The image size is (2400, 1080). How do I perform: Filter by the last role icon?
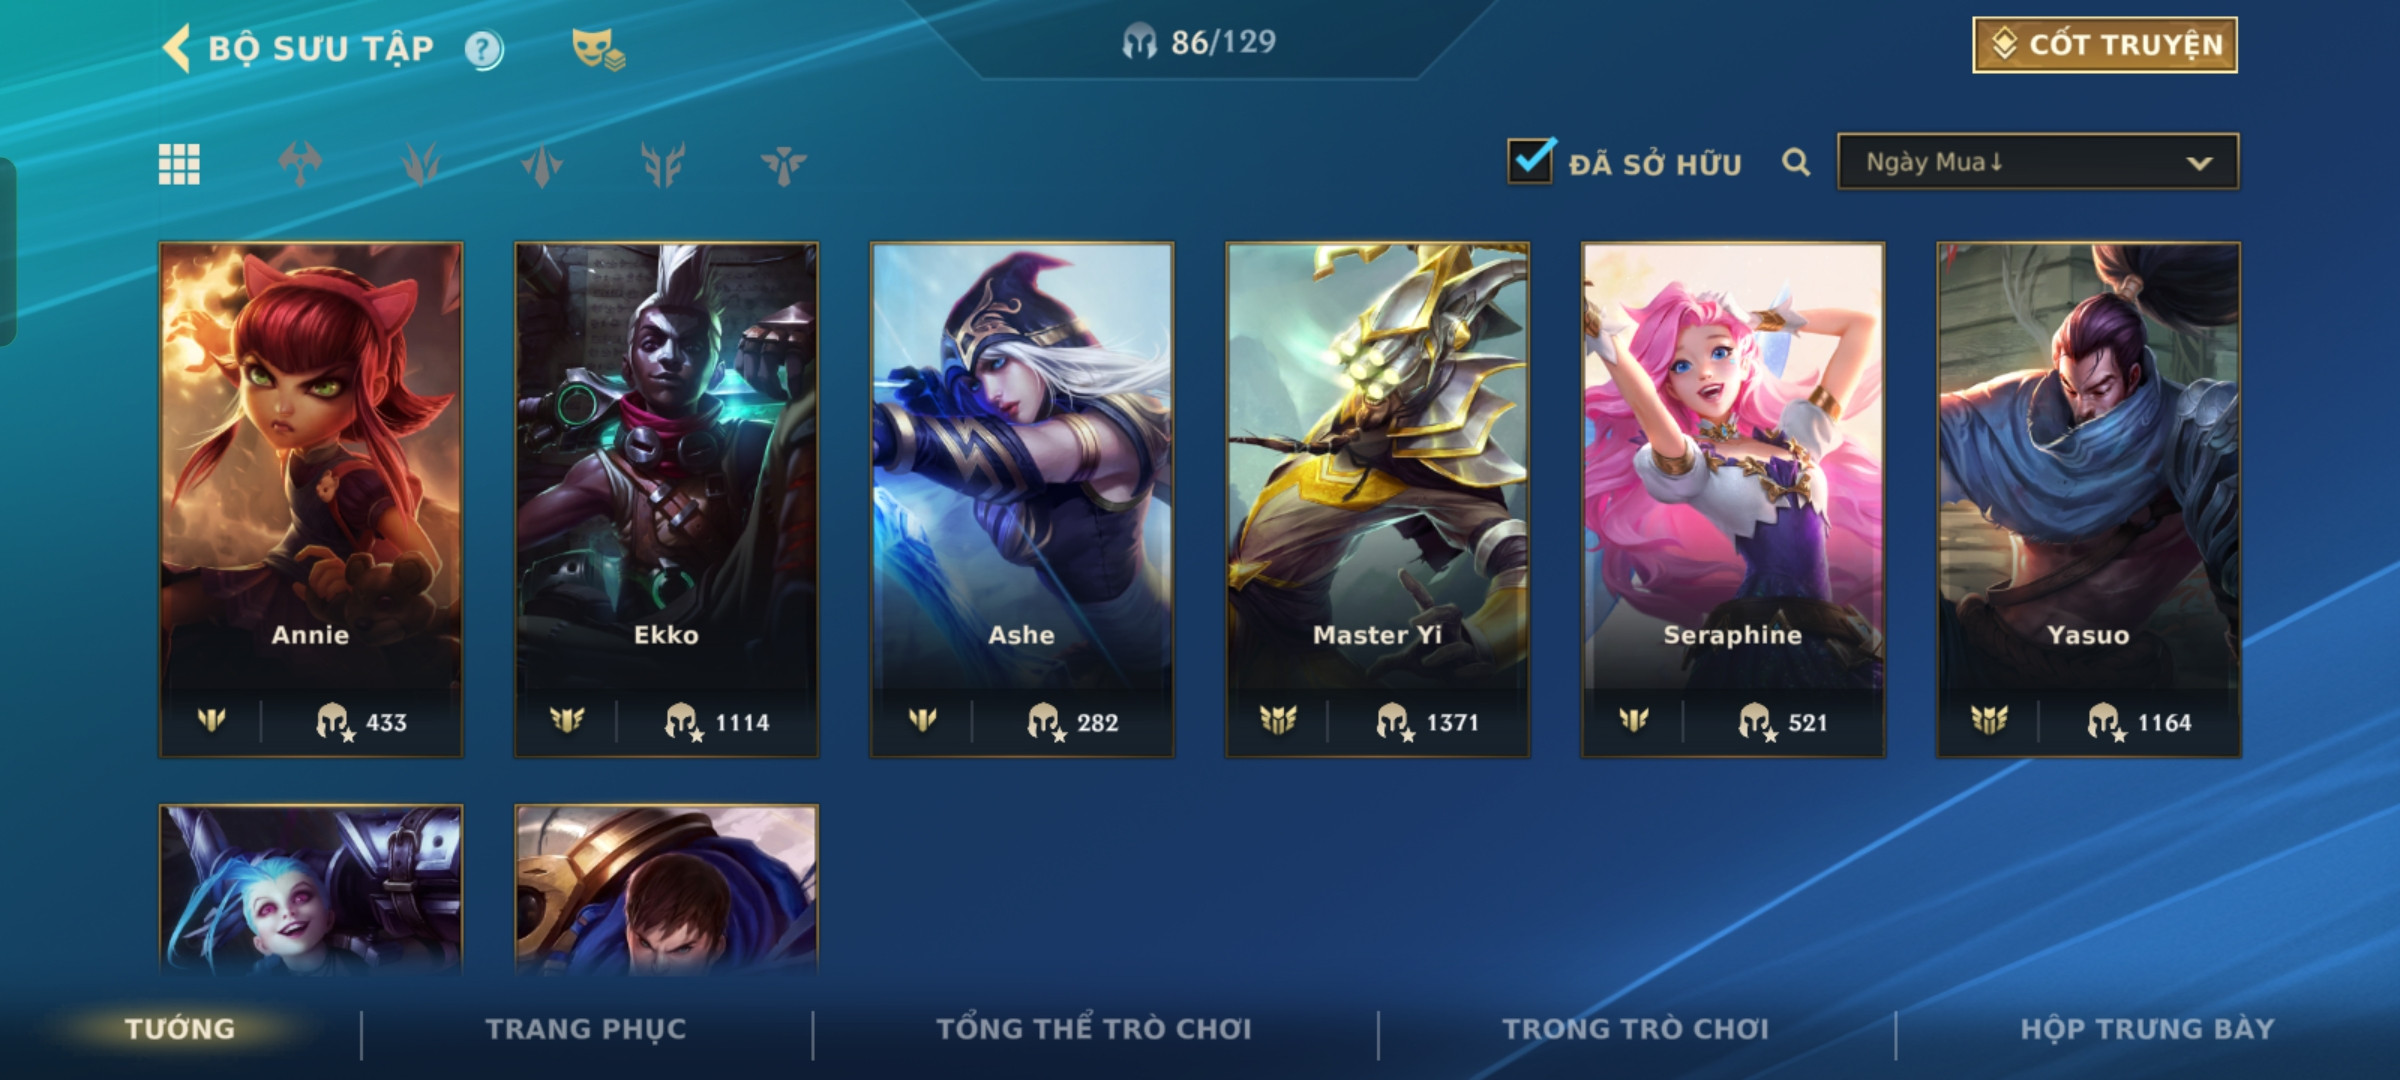(783, 164)
